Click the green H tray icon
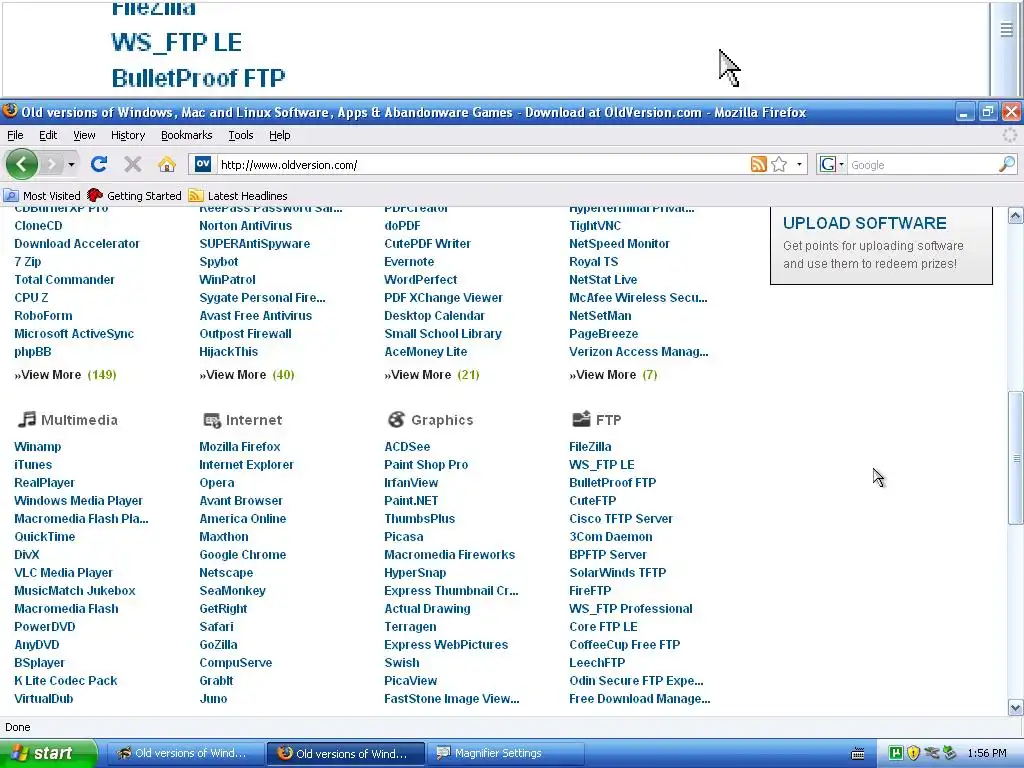The width and height of the screenshot is (1024, 768). pyautogui.click(x=896, y=753)
